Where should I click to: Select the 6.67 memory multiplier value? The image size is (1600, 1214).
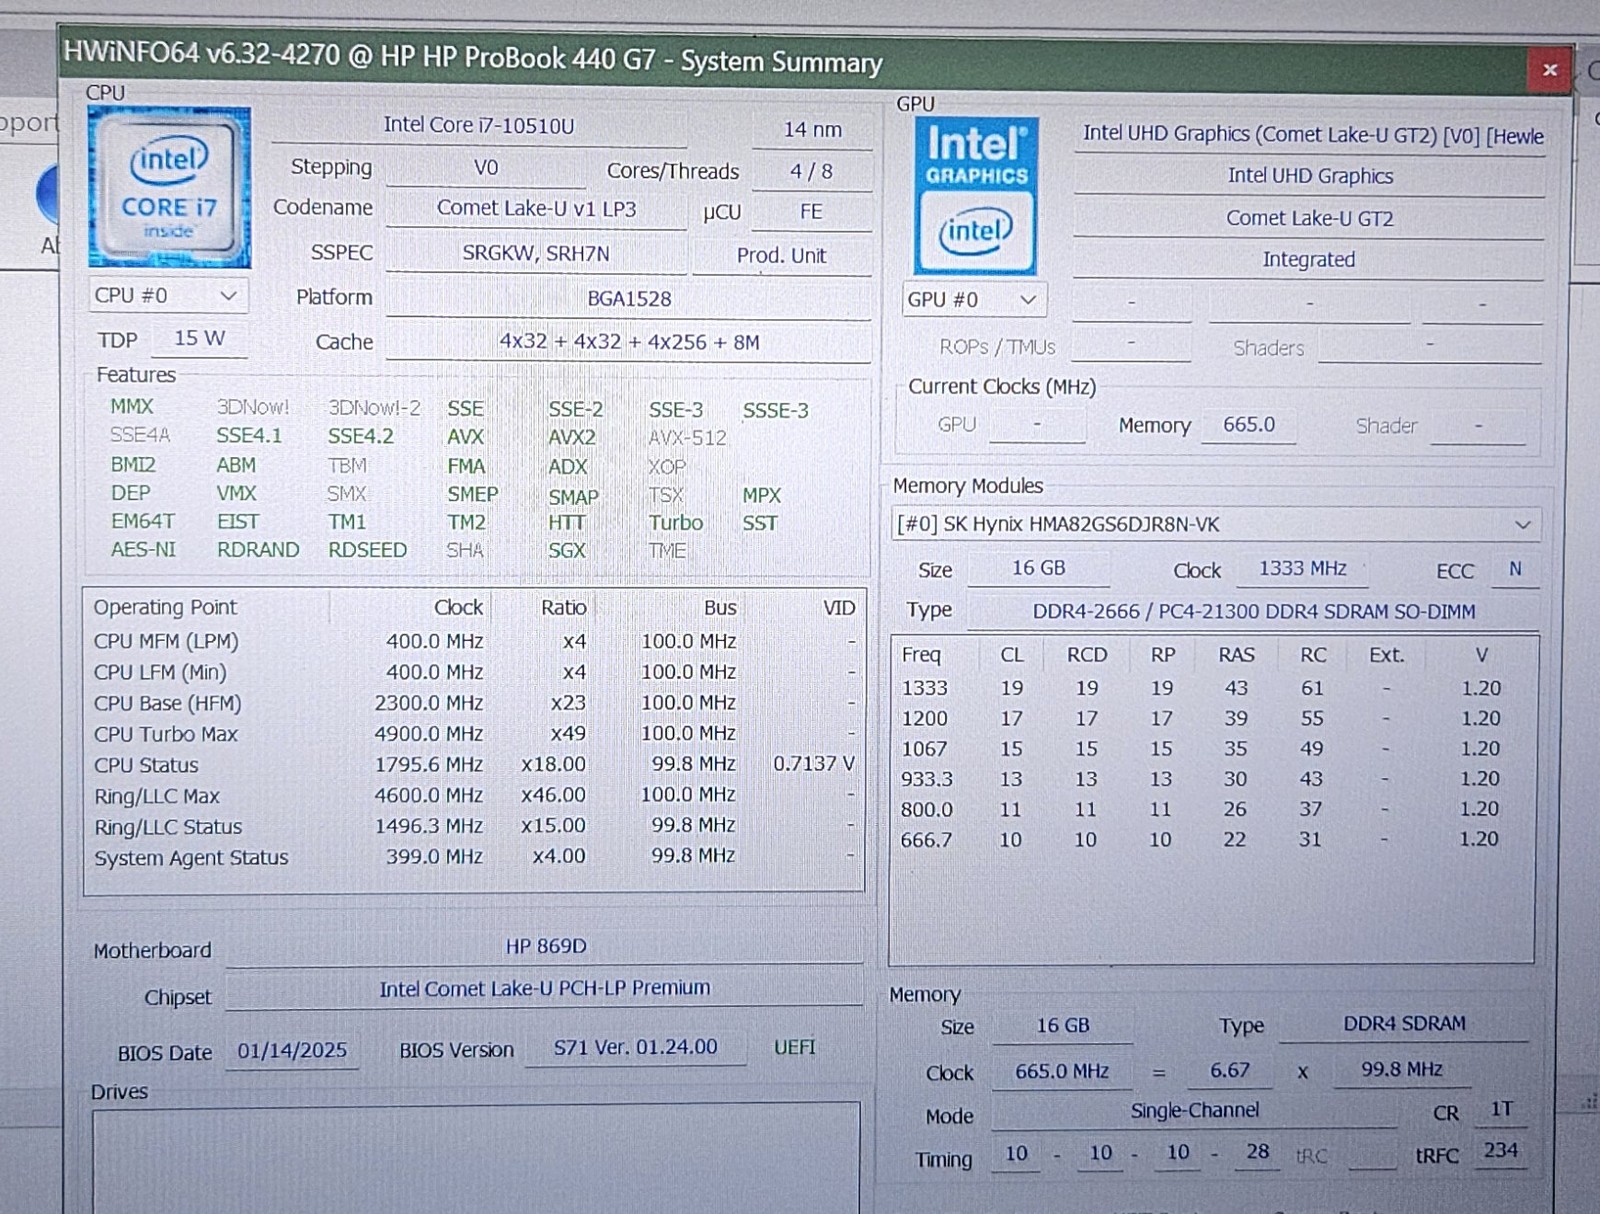point(1230,1071)
